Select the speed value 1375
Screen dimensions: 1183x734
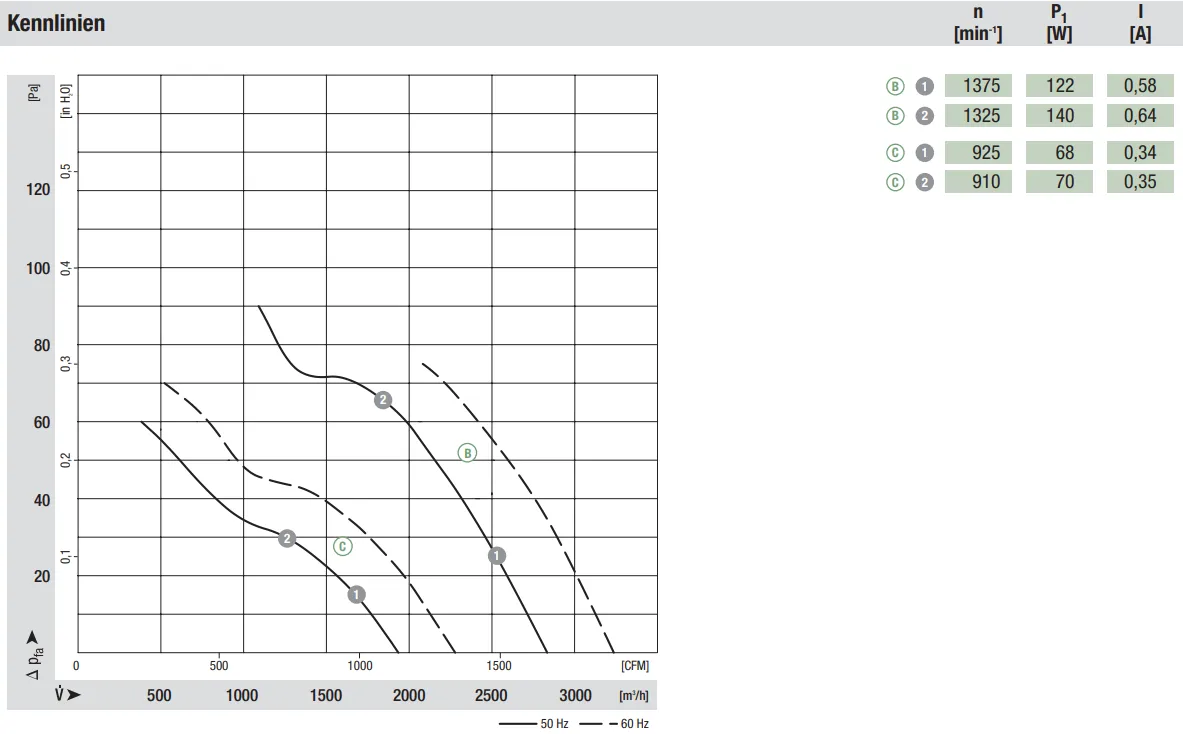point(981,85)
